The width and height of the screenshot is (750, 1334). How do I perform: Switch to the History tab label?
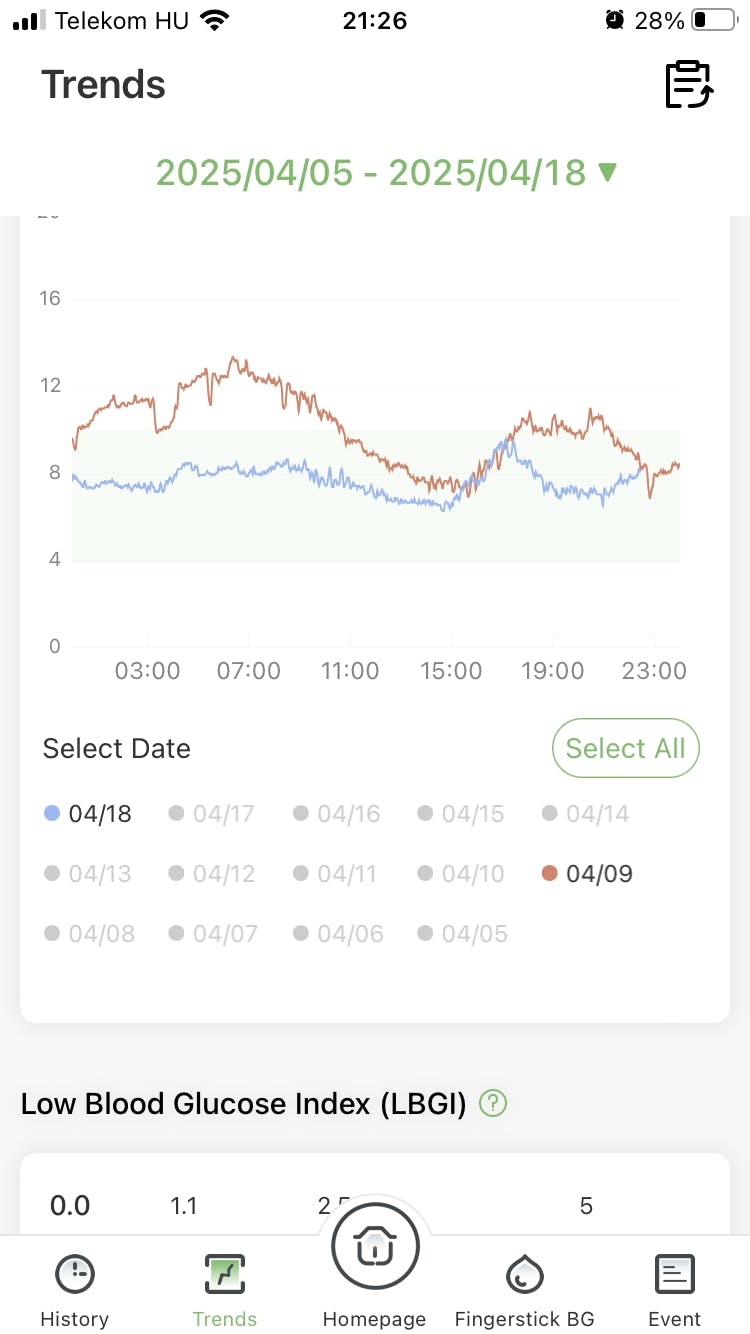pyautogui.click(x=75, y=1319)
